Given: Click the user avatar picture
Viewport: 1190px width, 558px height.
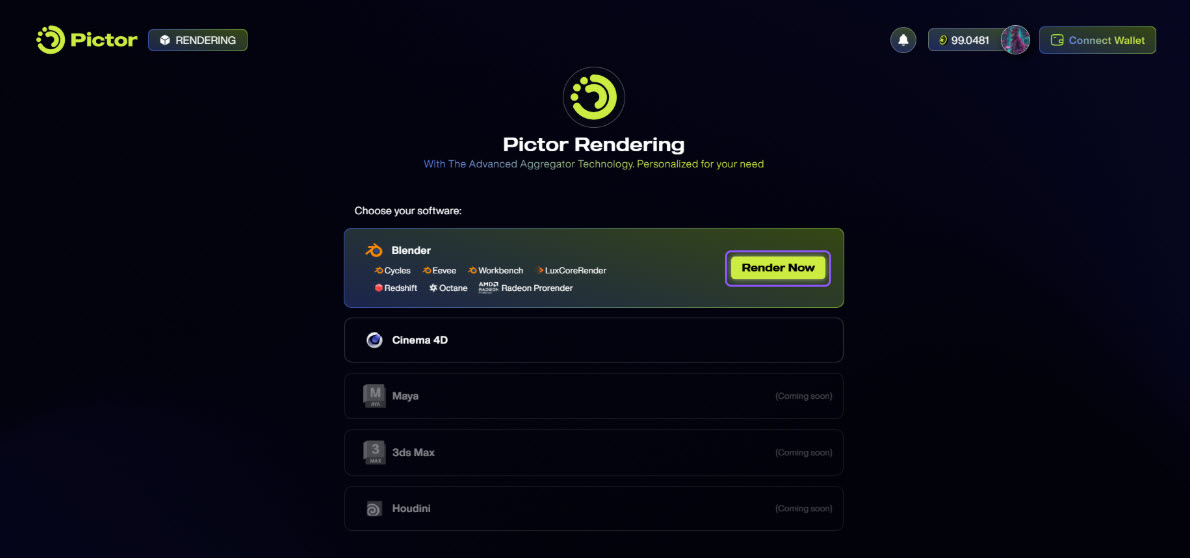Looking at the screenshot, I should point(1015,40).
